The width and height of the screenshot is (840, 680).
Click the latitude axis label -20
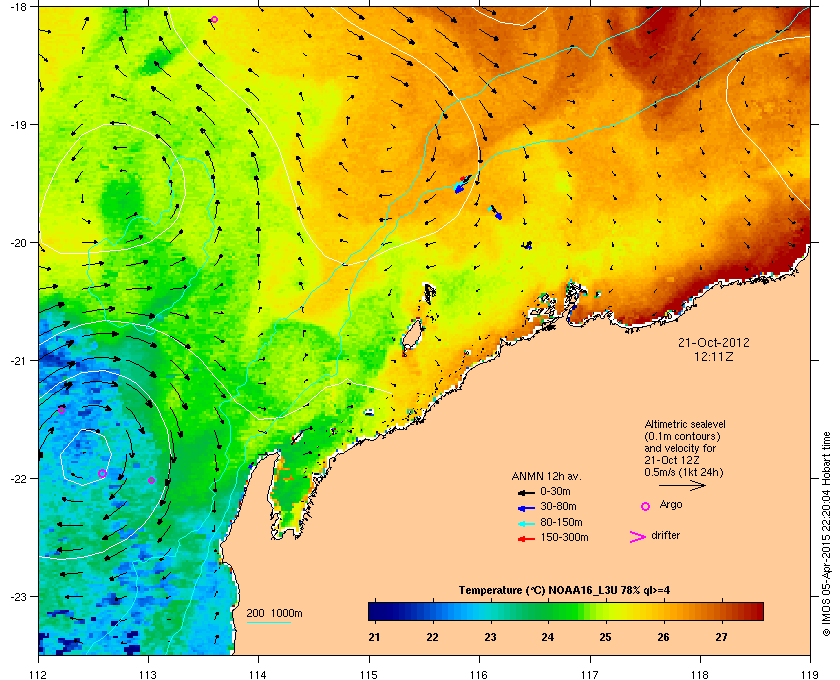(18, 243)
